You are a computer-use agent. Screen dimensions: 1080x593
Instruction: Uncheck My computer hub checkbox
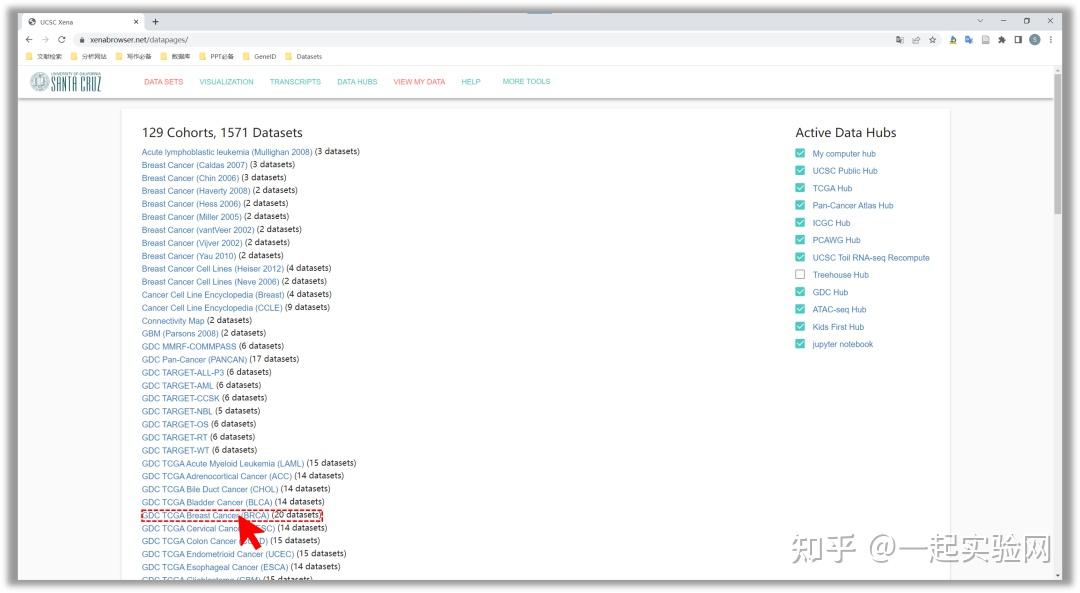(800, 153)
